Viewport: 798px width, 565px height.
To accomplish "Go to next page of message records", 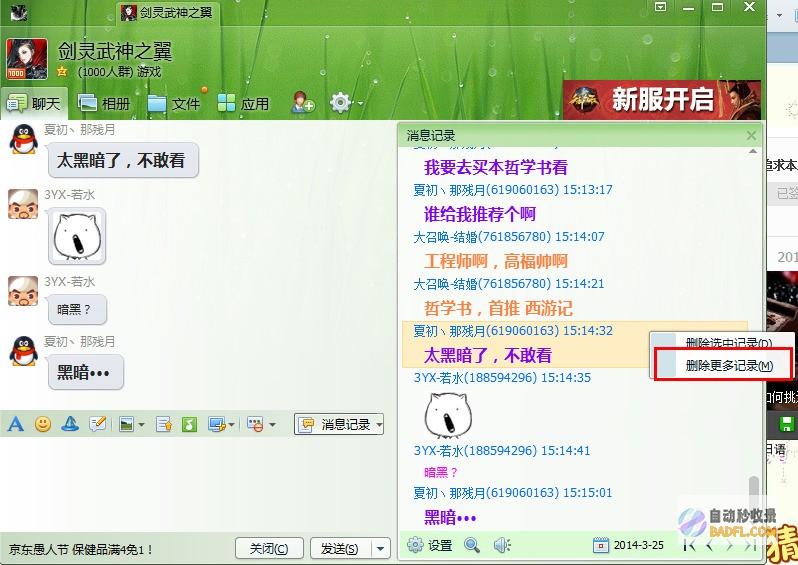I will click(x=730, y=546).
